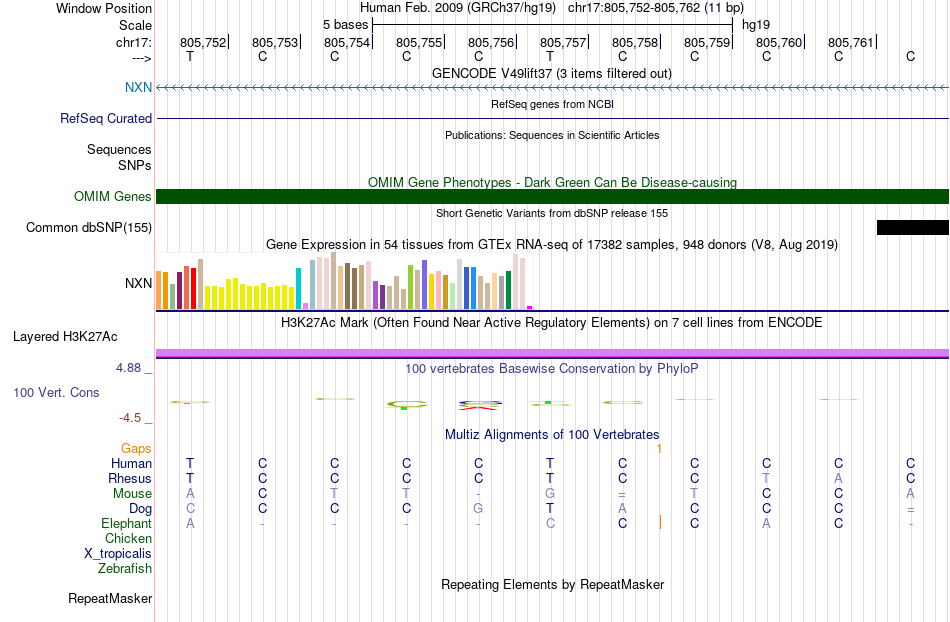
Task: Click the sequence direction arrow label
Action: tap(142, 58)
